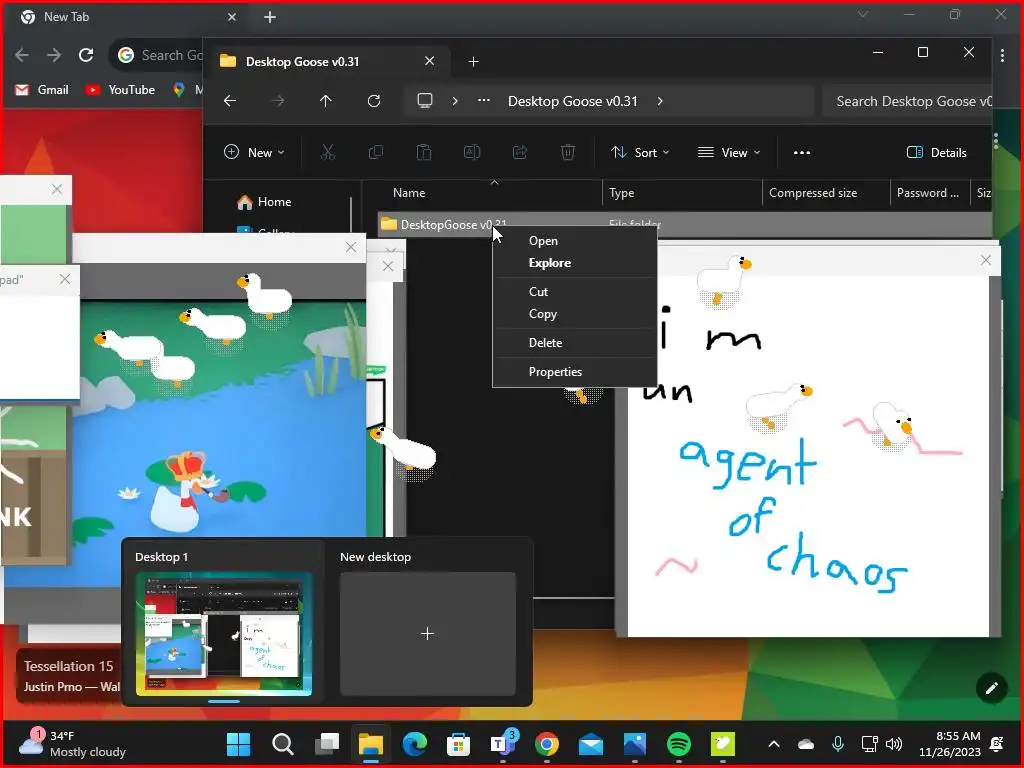Image resolution: width=1024 pixels, height=768 pixels.
Task: Click the microphone icon in system tray
Action: [838, 744]
